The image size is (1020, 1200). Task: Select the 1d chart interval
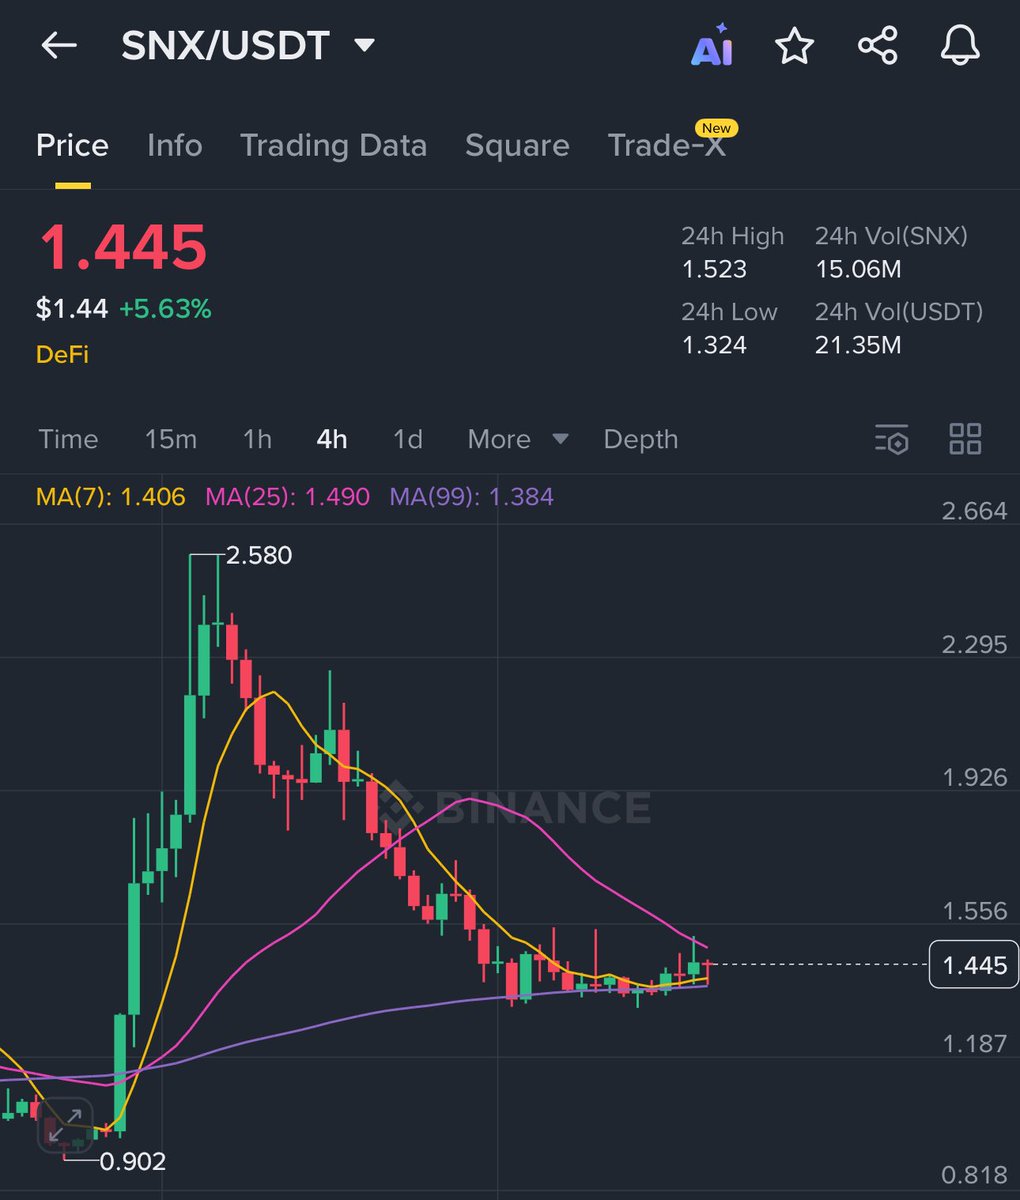(408, 439)
